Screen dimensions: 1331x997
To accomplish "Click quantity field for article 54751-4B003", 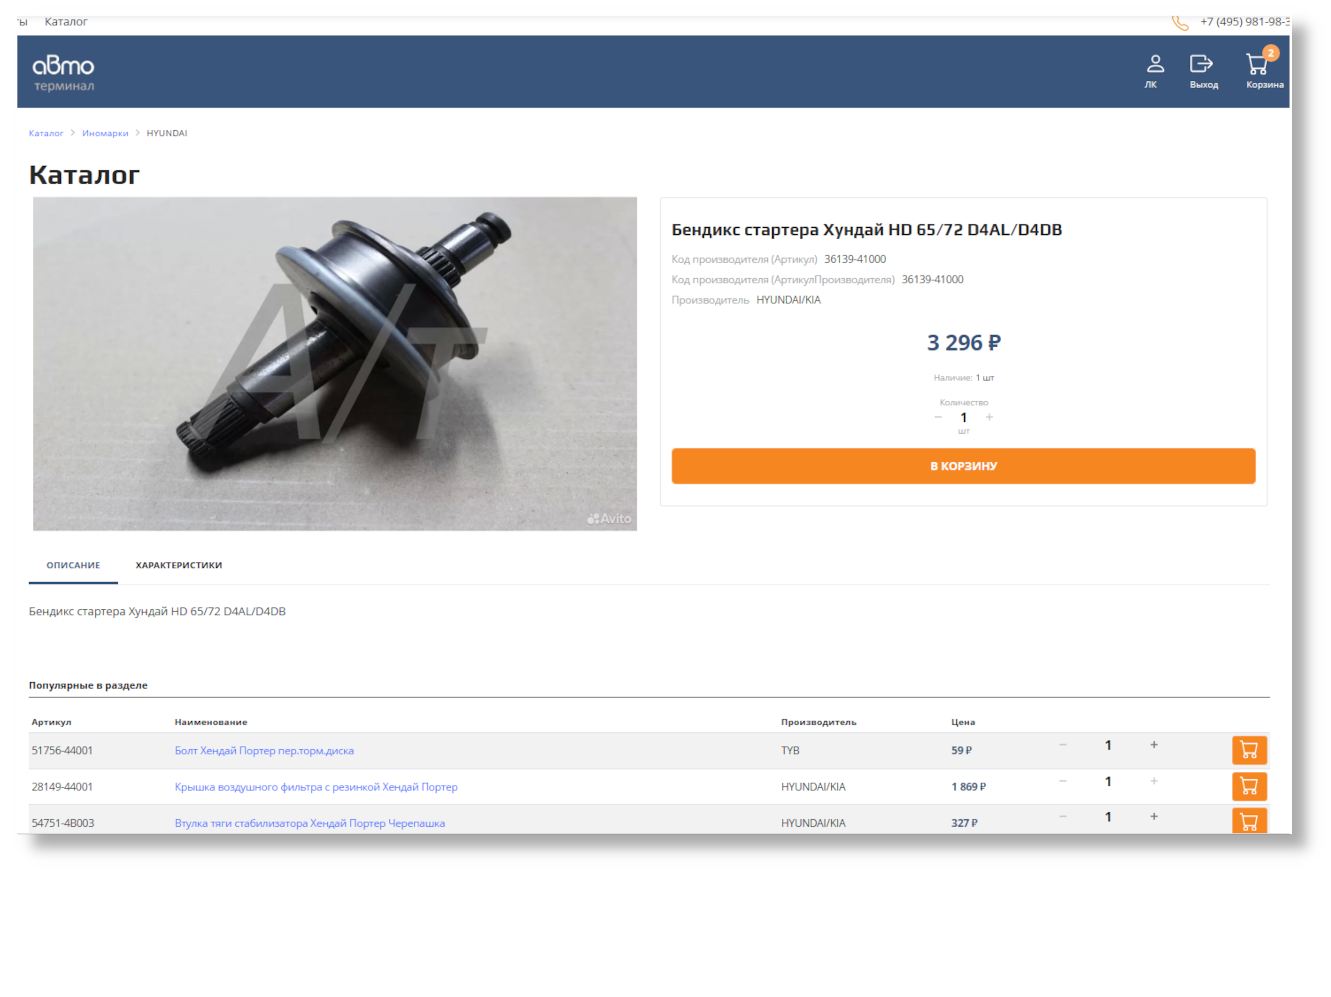I will (1108, 817).
